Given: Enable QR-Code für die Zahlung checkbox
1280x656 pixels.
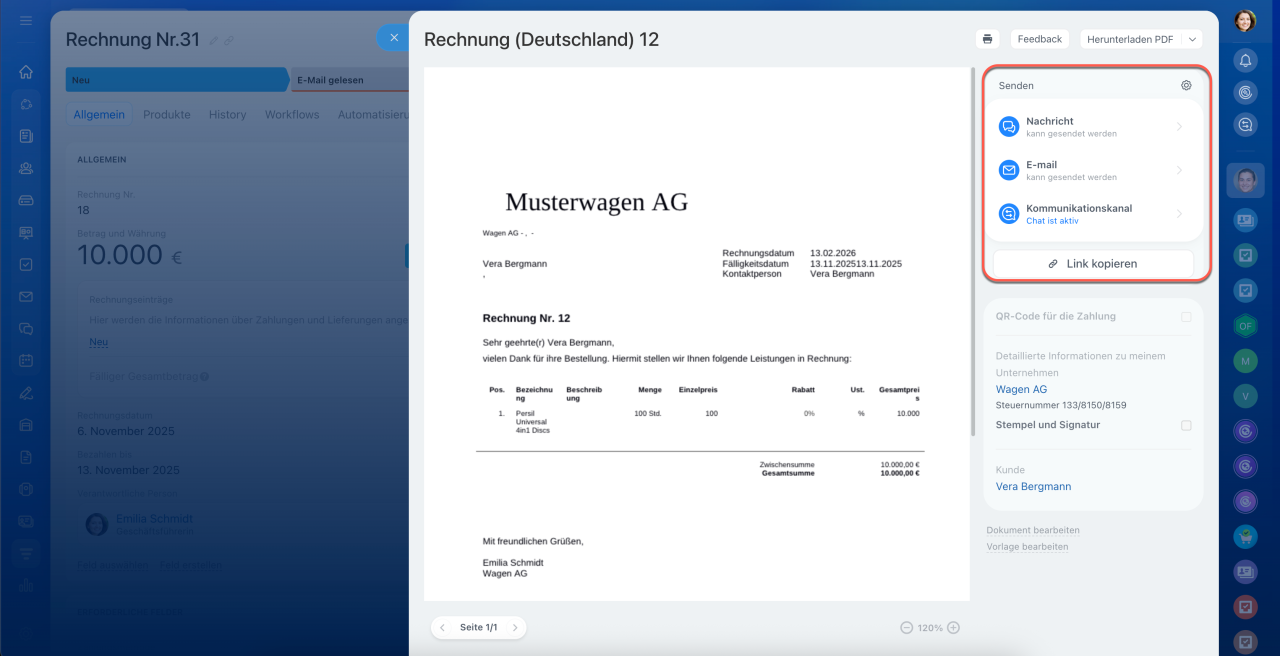Looking at the screenshot, I should (x=1186, y=317).
